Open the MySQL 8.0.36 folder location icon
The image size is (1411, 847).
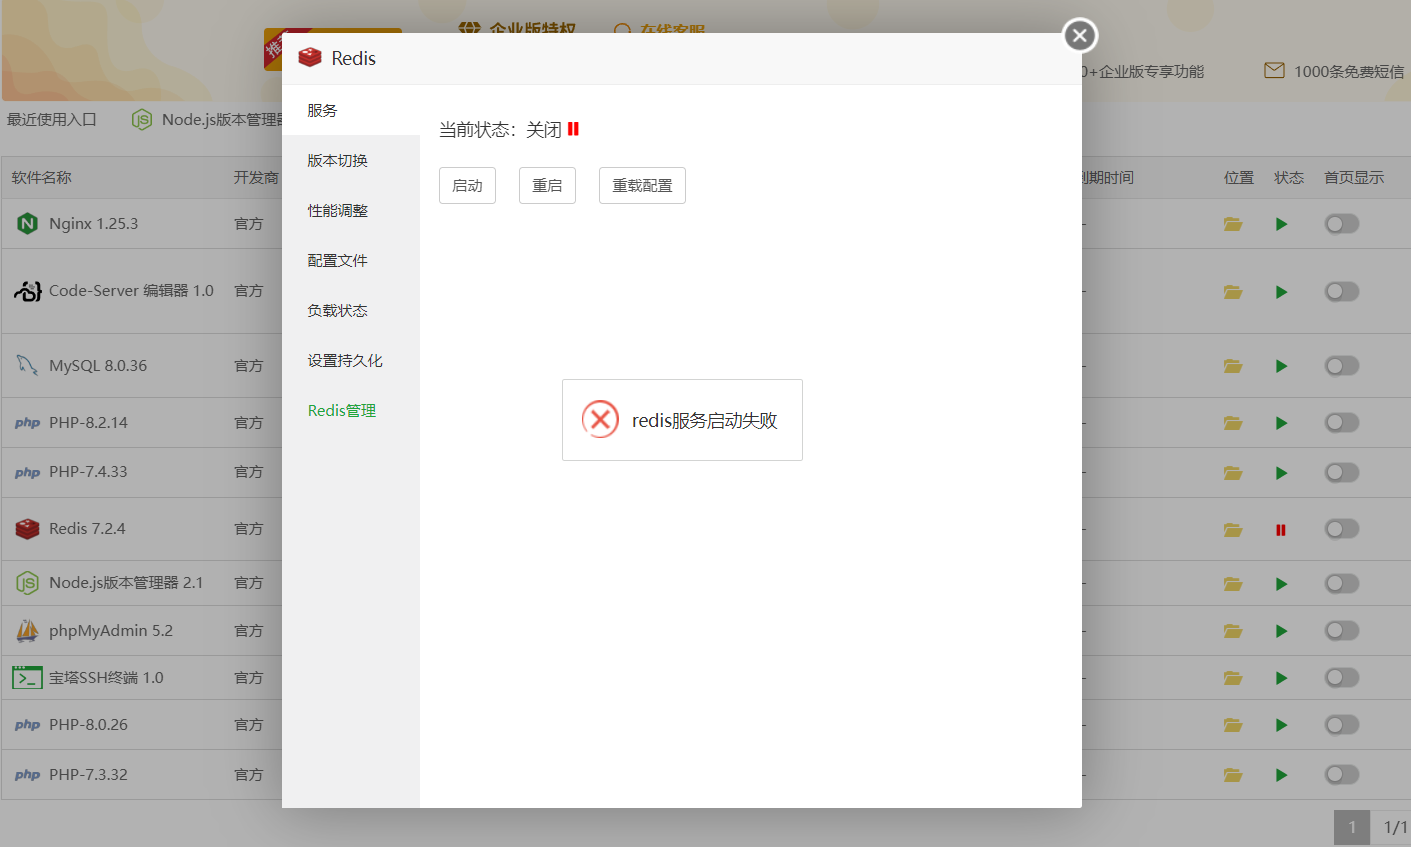click(1233, 366)
